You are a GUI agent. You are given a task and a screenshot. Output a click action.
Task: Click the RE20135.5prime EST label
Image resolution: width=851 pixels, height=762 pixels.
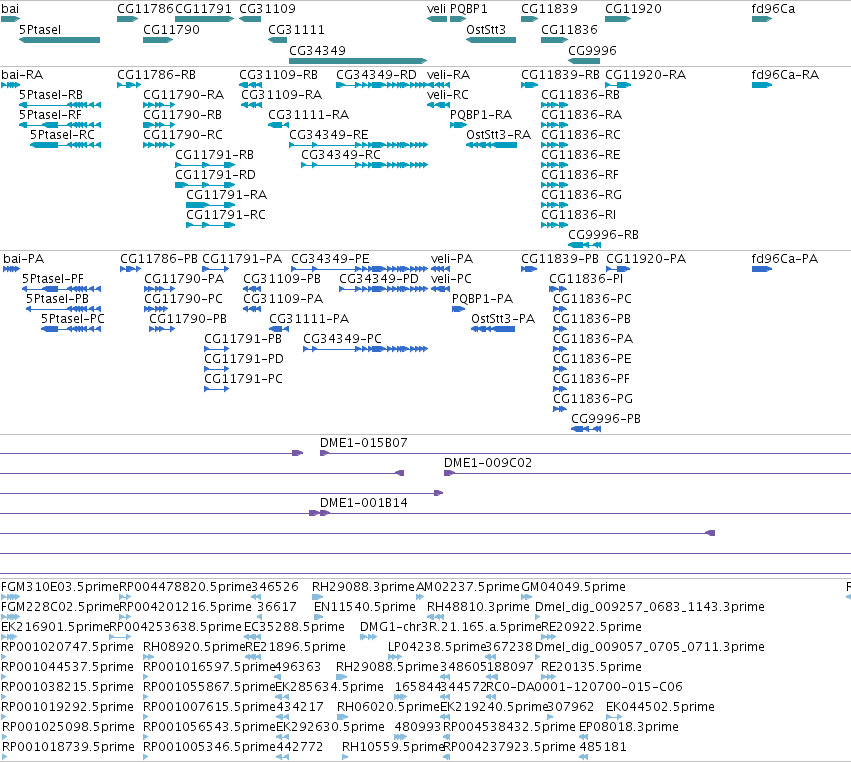(592, 666)
